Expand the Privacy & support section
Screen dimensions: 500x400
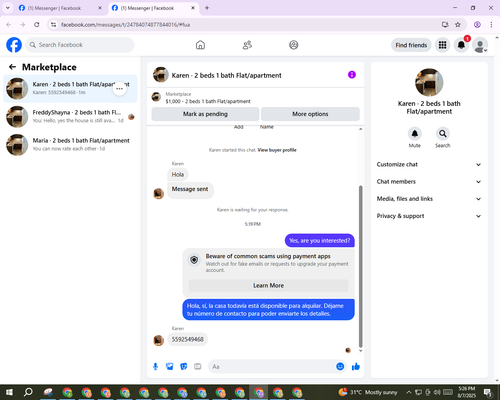tap(429, 216)
